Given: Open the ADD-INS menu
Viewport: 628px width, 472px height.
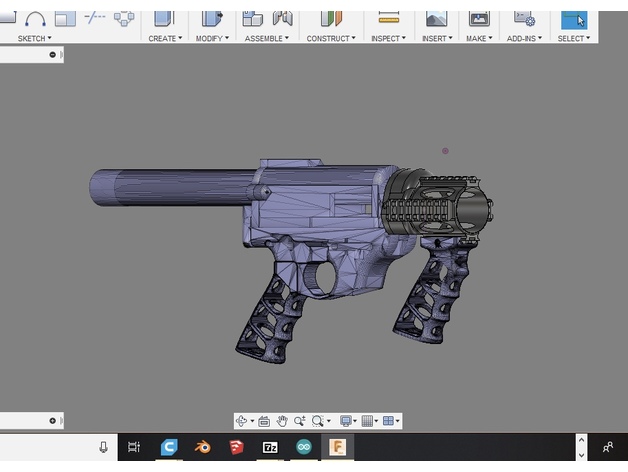Looking at the screenshot, I should tap(524, 38).
